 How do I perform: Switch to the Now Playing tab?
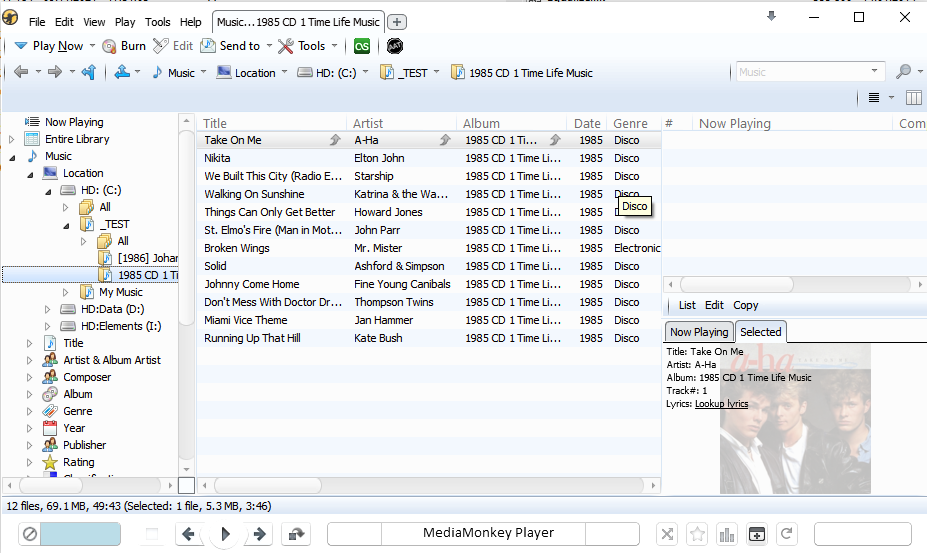click(x=699, y=332)
